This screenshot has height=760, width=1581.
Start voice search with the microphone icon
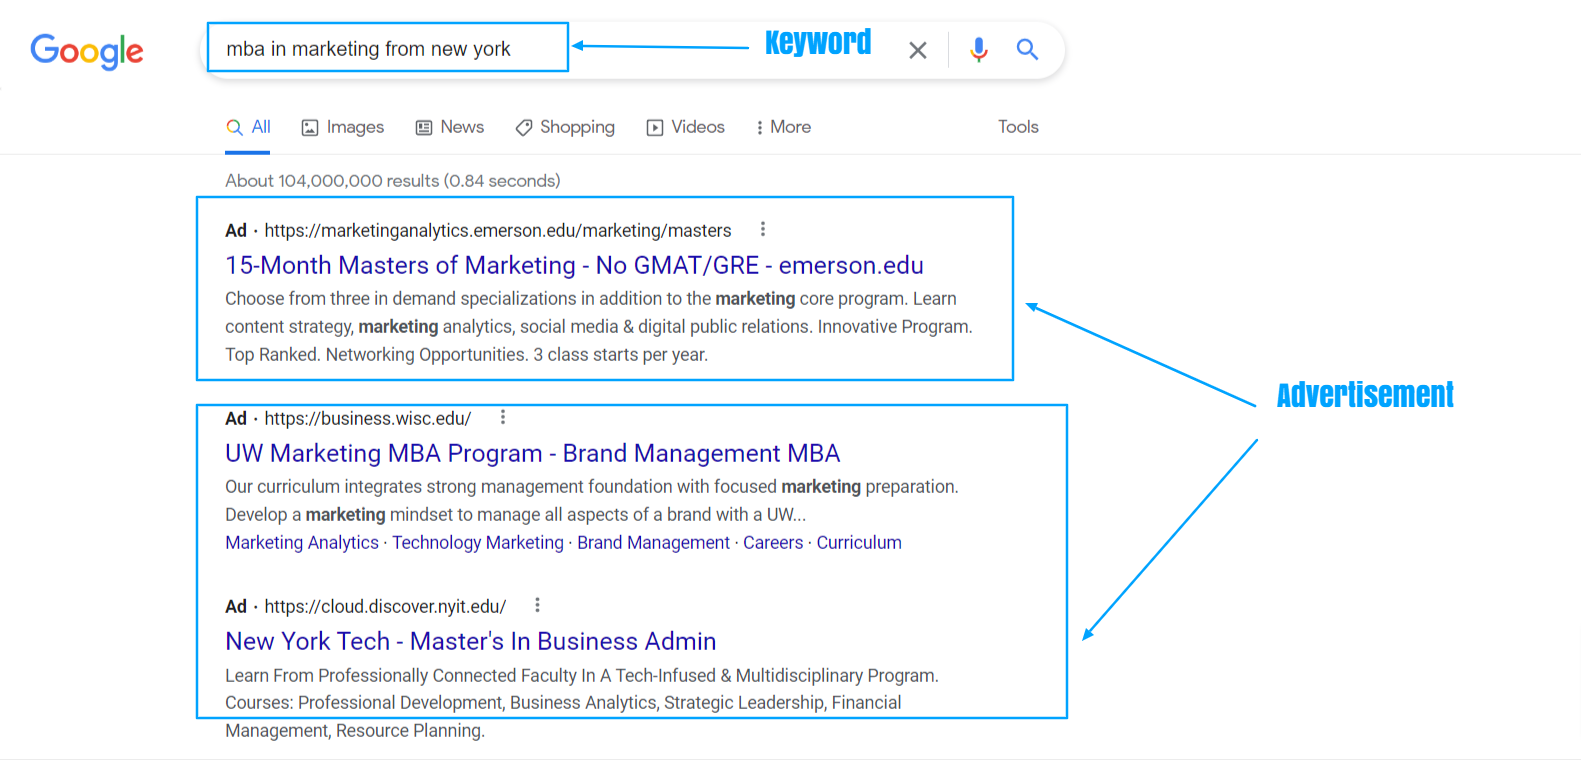[979, 49]
